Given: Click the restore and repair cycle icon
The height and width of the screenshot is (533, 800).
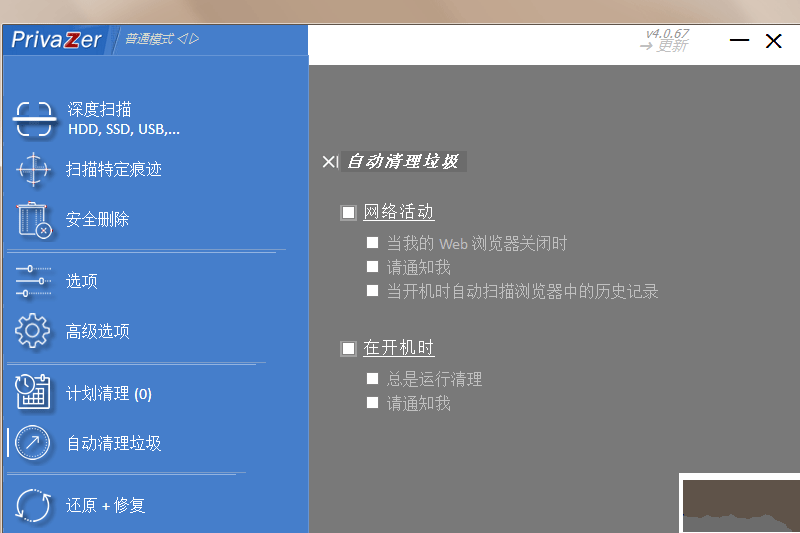Looking at the screenshot, I should pos(33,505).
